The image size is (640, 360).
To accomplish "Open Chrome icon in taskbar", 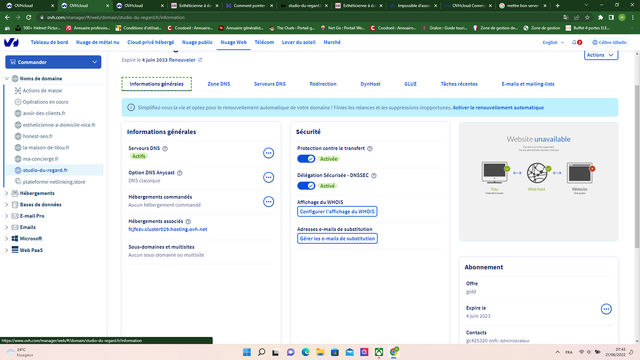I will point(394,352).
